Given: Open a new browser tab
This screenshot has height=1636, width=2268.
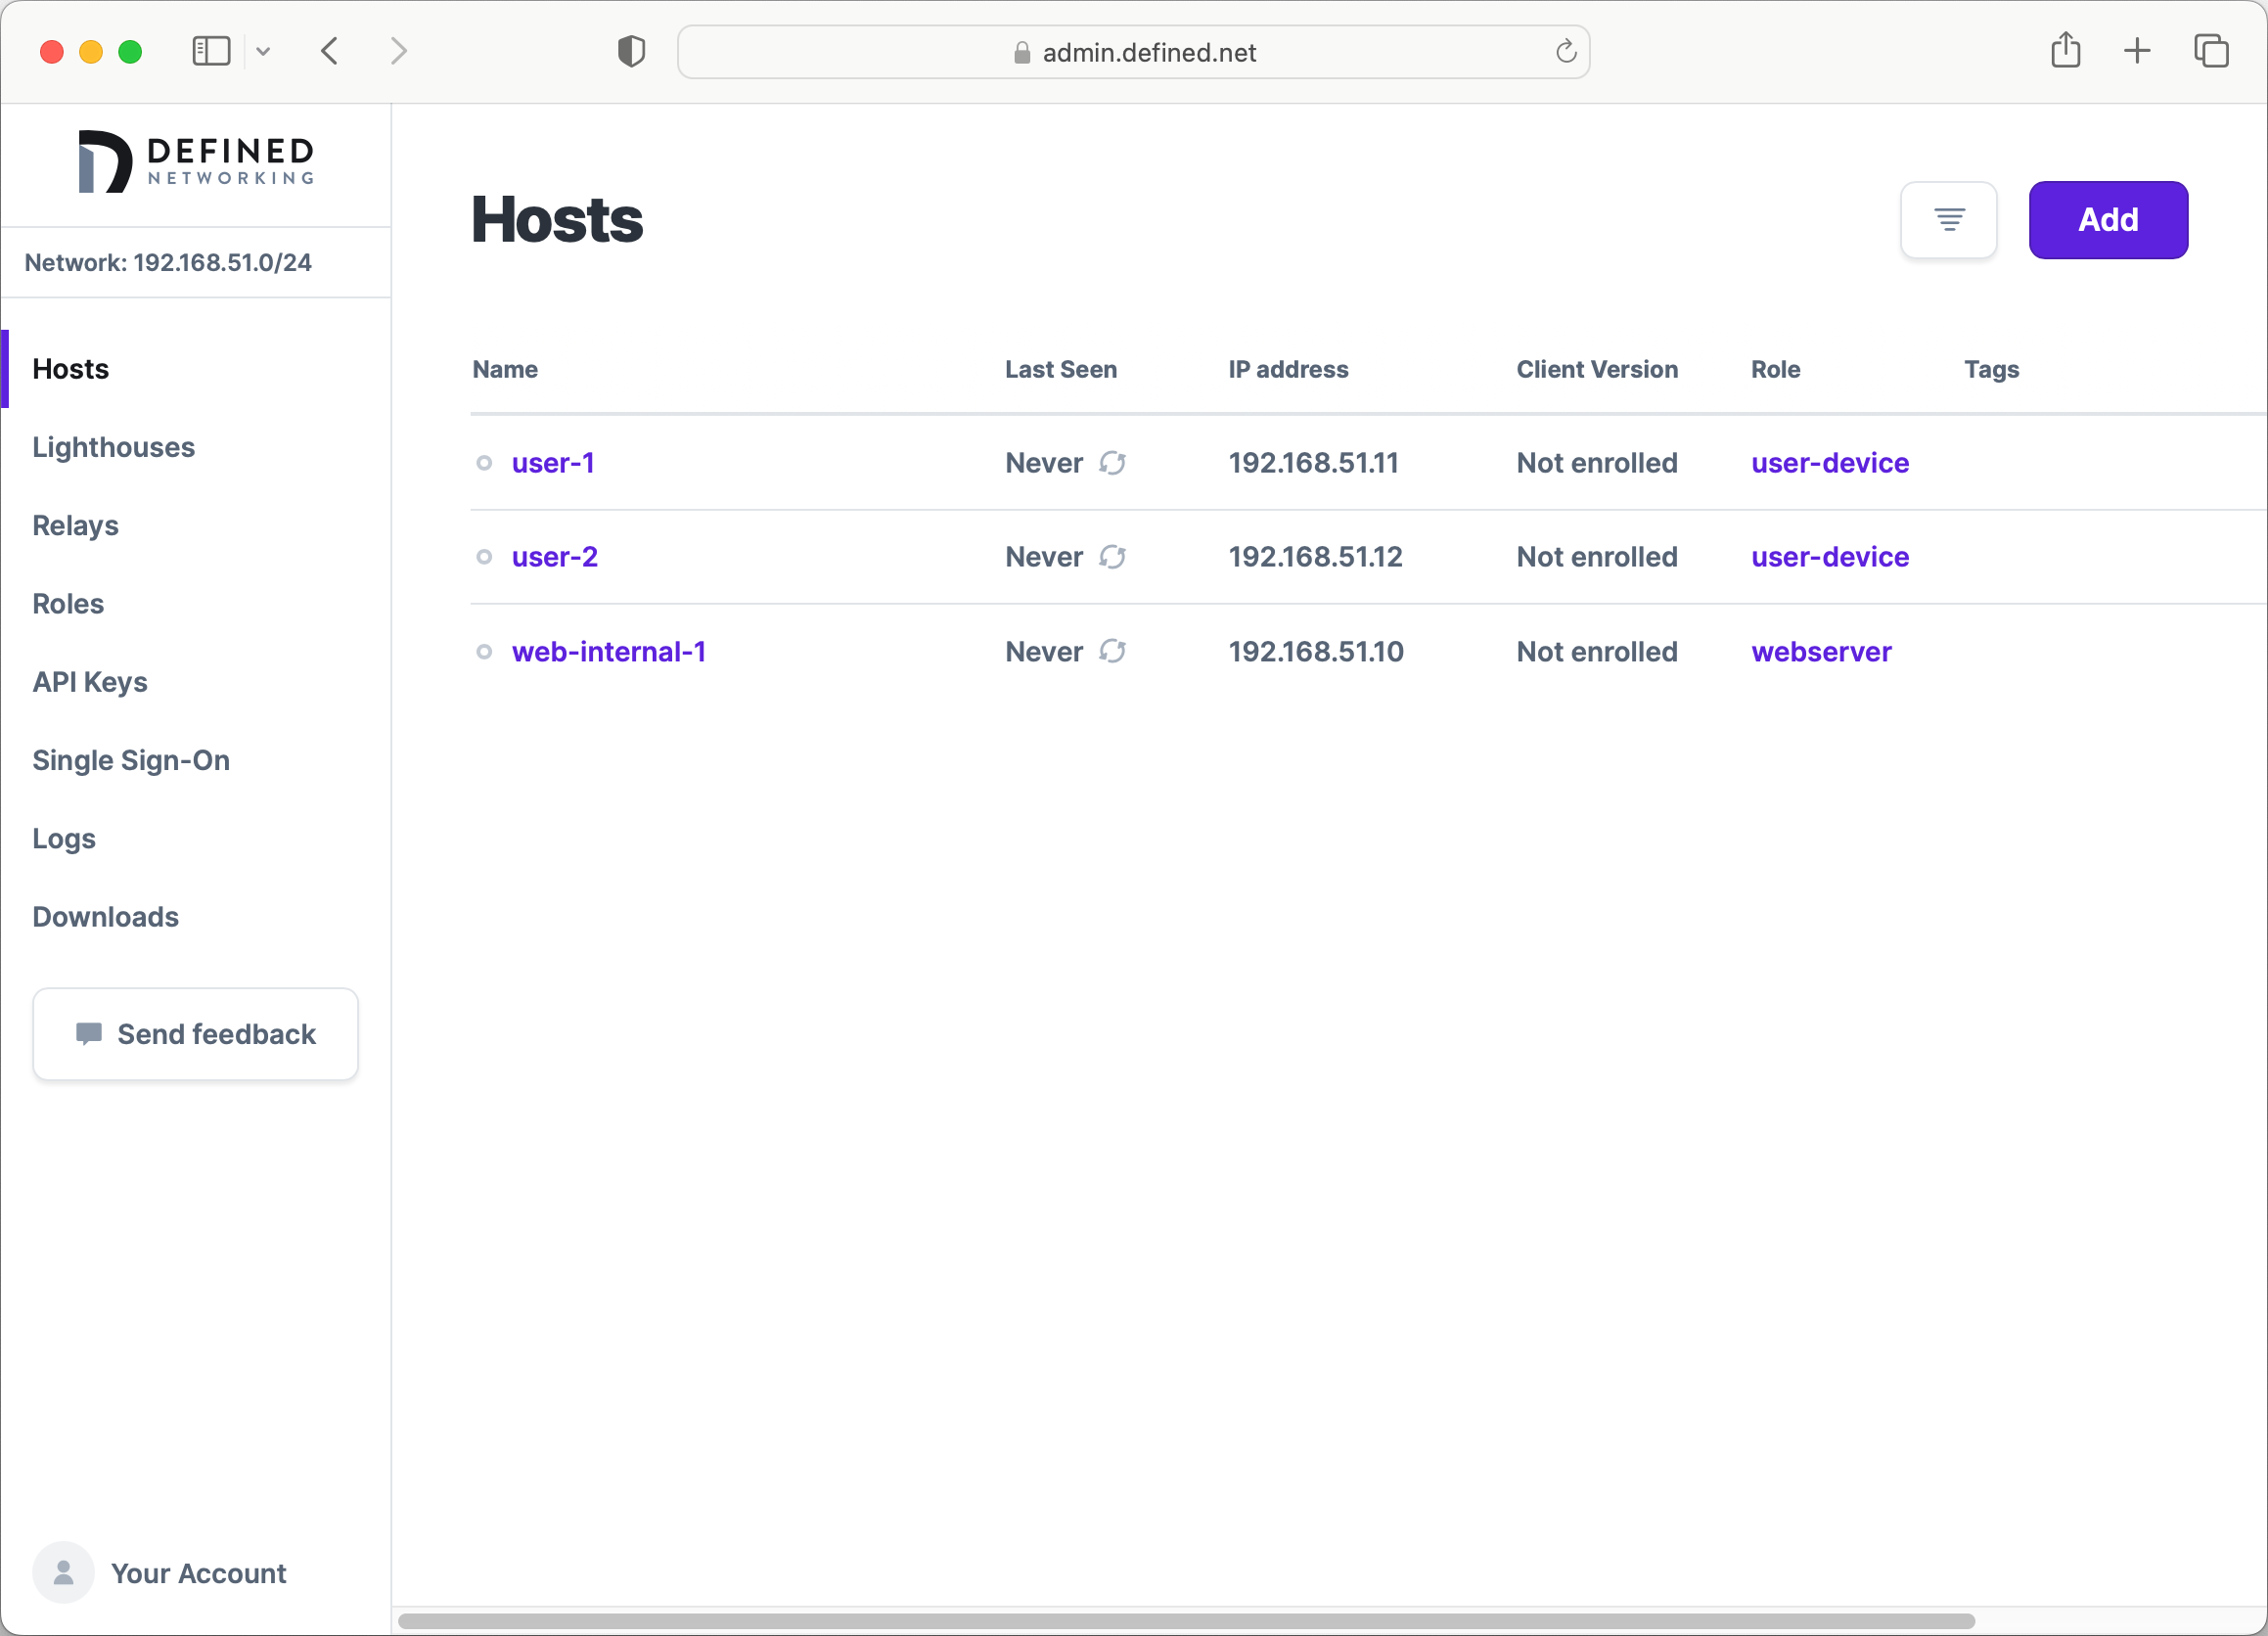Looking at the screenshot, I should click(2136, 51).
